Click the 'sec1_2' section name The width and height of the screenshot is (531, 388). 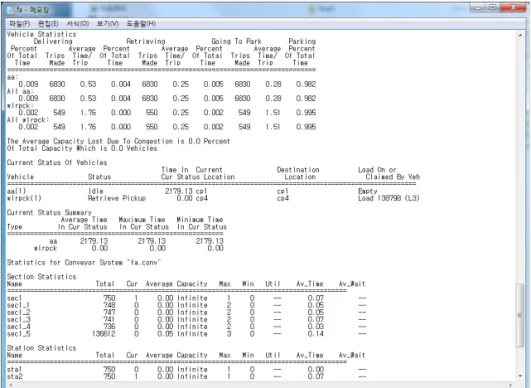(x=19, y=312)
